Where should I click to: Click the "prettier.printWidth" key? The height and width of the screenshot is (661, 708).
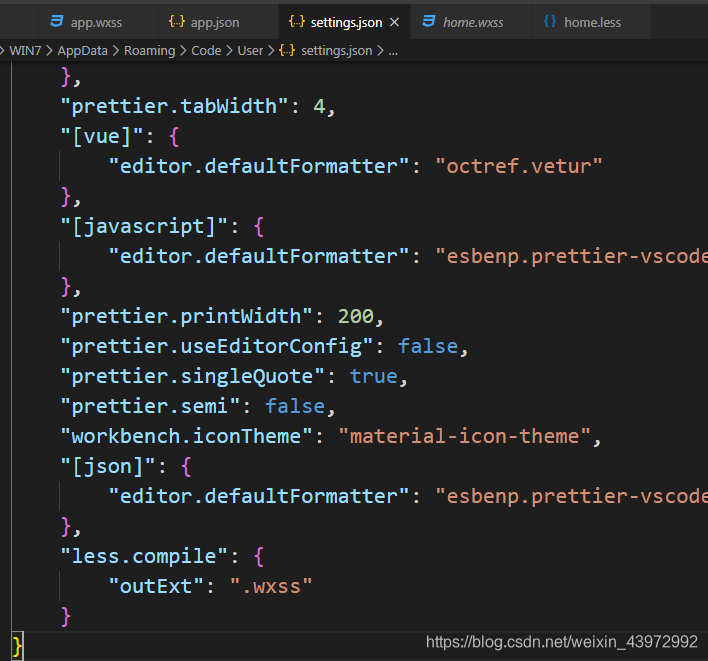(x=186, y=316)
